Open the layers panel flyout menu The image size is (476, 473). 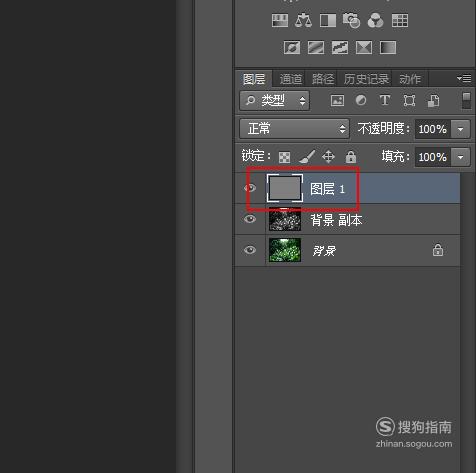coord(464,79)
